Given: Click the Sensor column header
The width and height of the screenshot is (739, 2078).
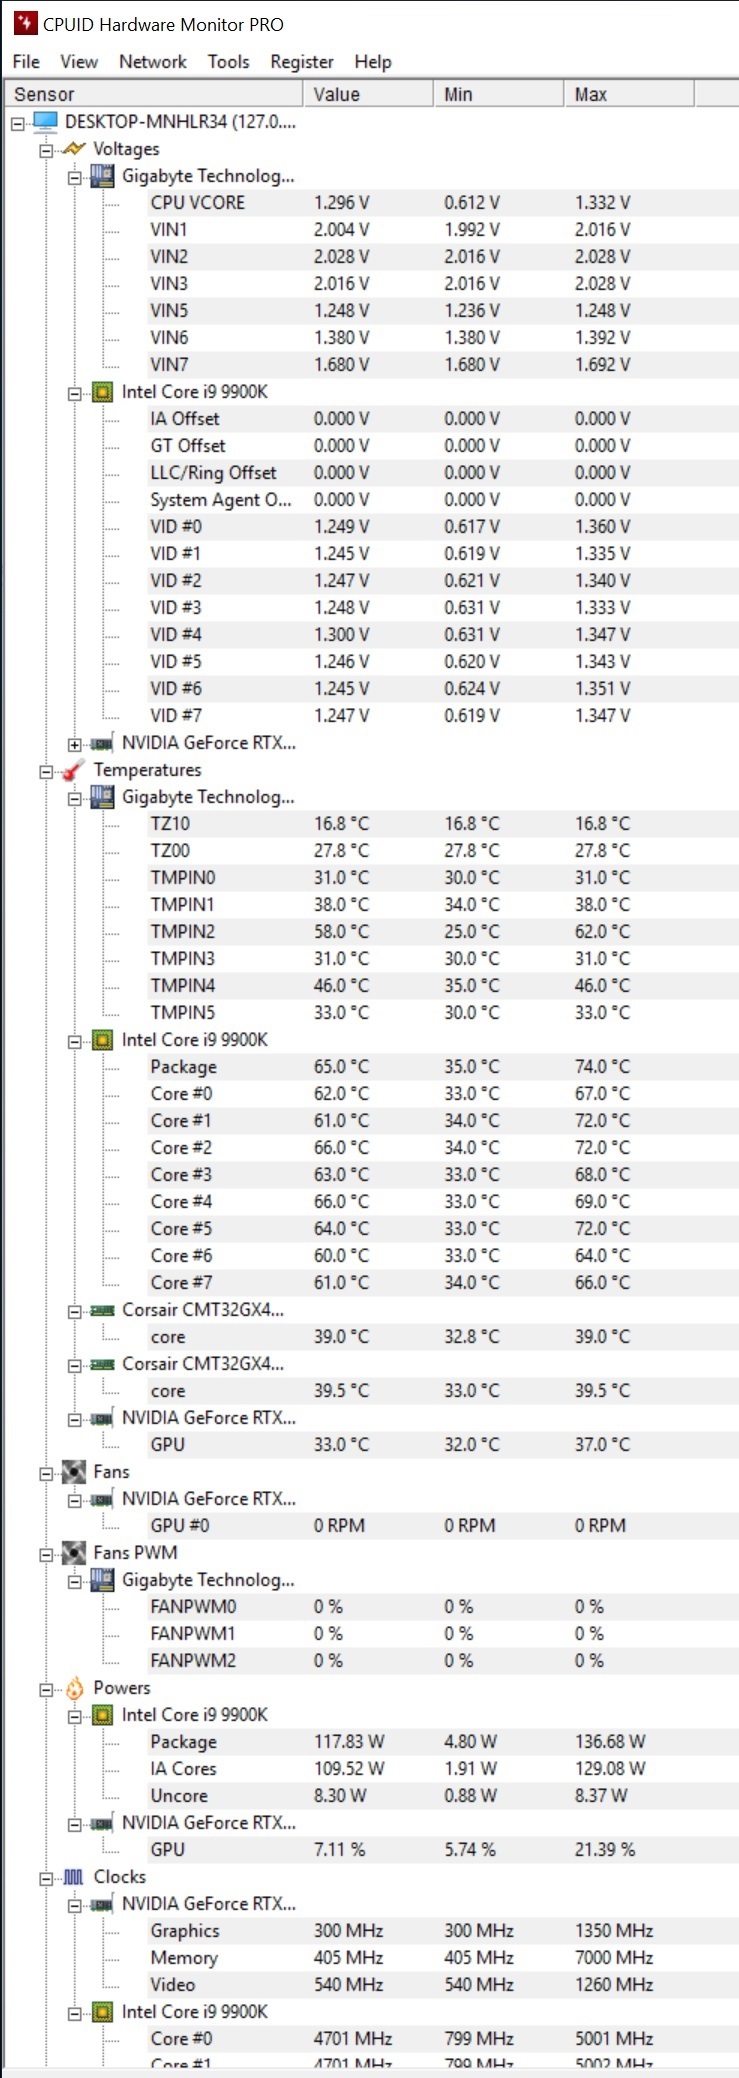Looking at the screenshot, I should pyautogui.click(x=153, y=94).
